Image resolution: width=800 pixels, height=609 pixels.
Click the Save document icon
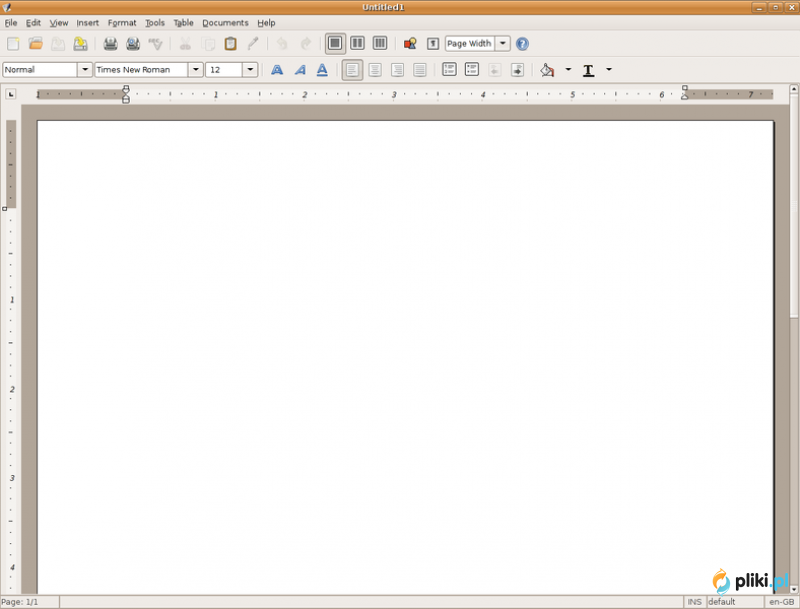click(58, 44)
